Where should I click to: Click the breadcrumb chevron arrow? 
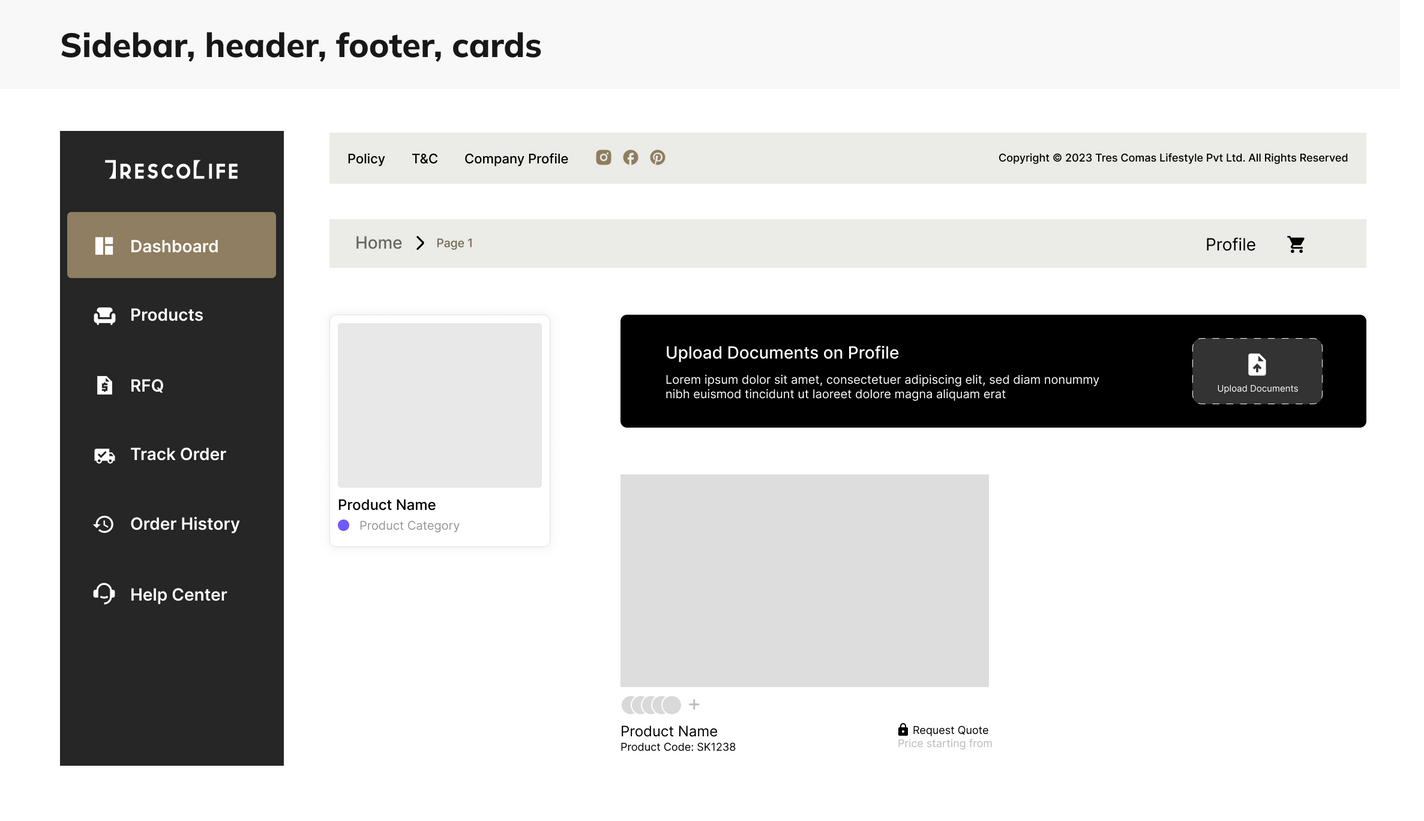(420, 243)
